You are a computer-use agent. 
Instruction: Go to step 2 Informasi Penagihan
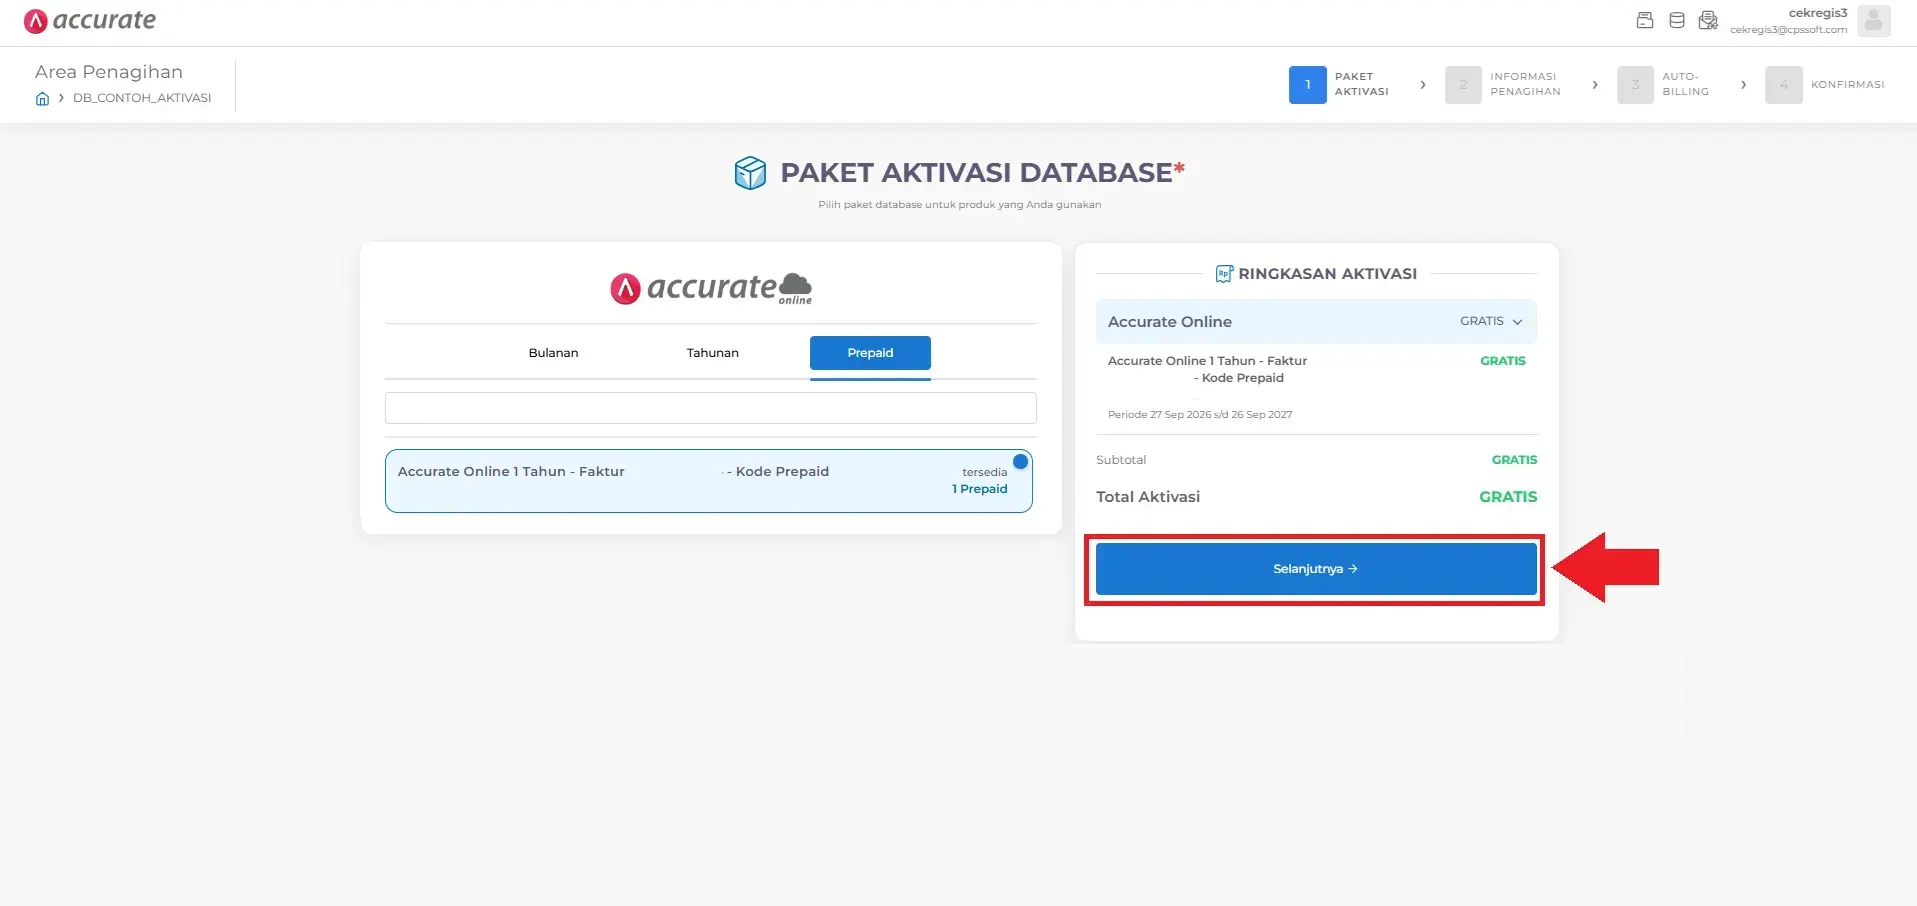[x=1503, y=85]
